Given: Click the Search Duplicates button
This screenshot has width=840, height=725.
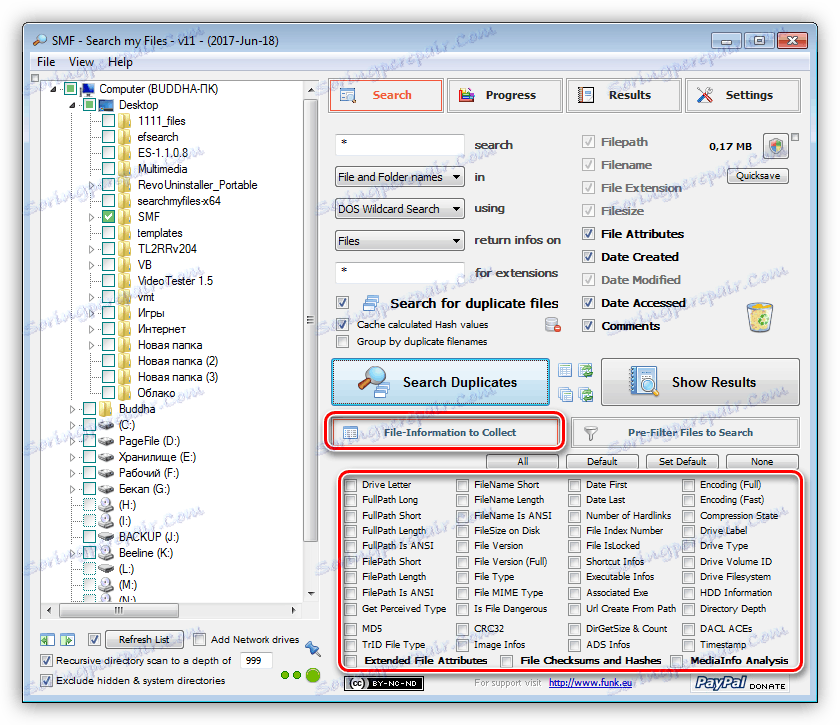Looking at the screenshot, I should click(440, 382).
